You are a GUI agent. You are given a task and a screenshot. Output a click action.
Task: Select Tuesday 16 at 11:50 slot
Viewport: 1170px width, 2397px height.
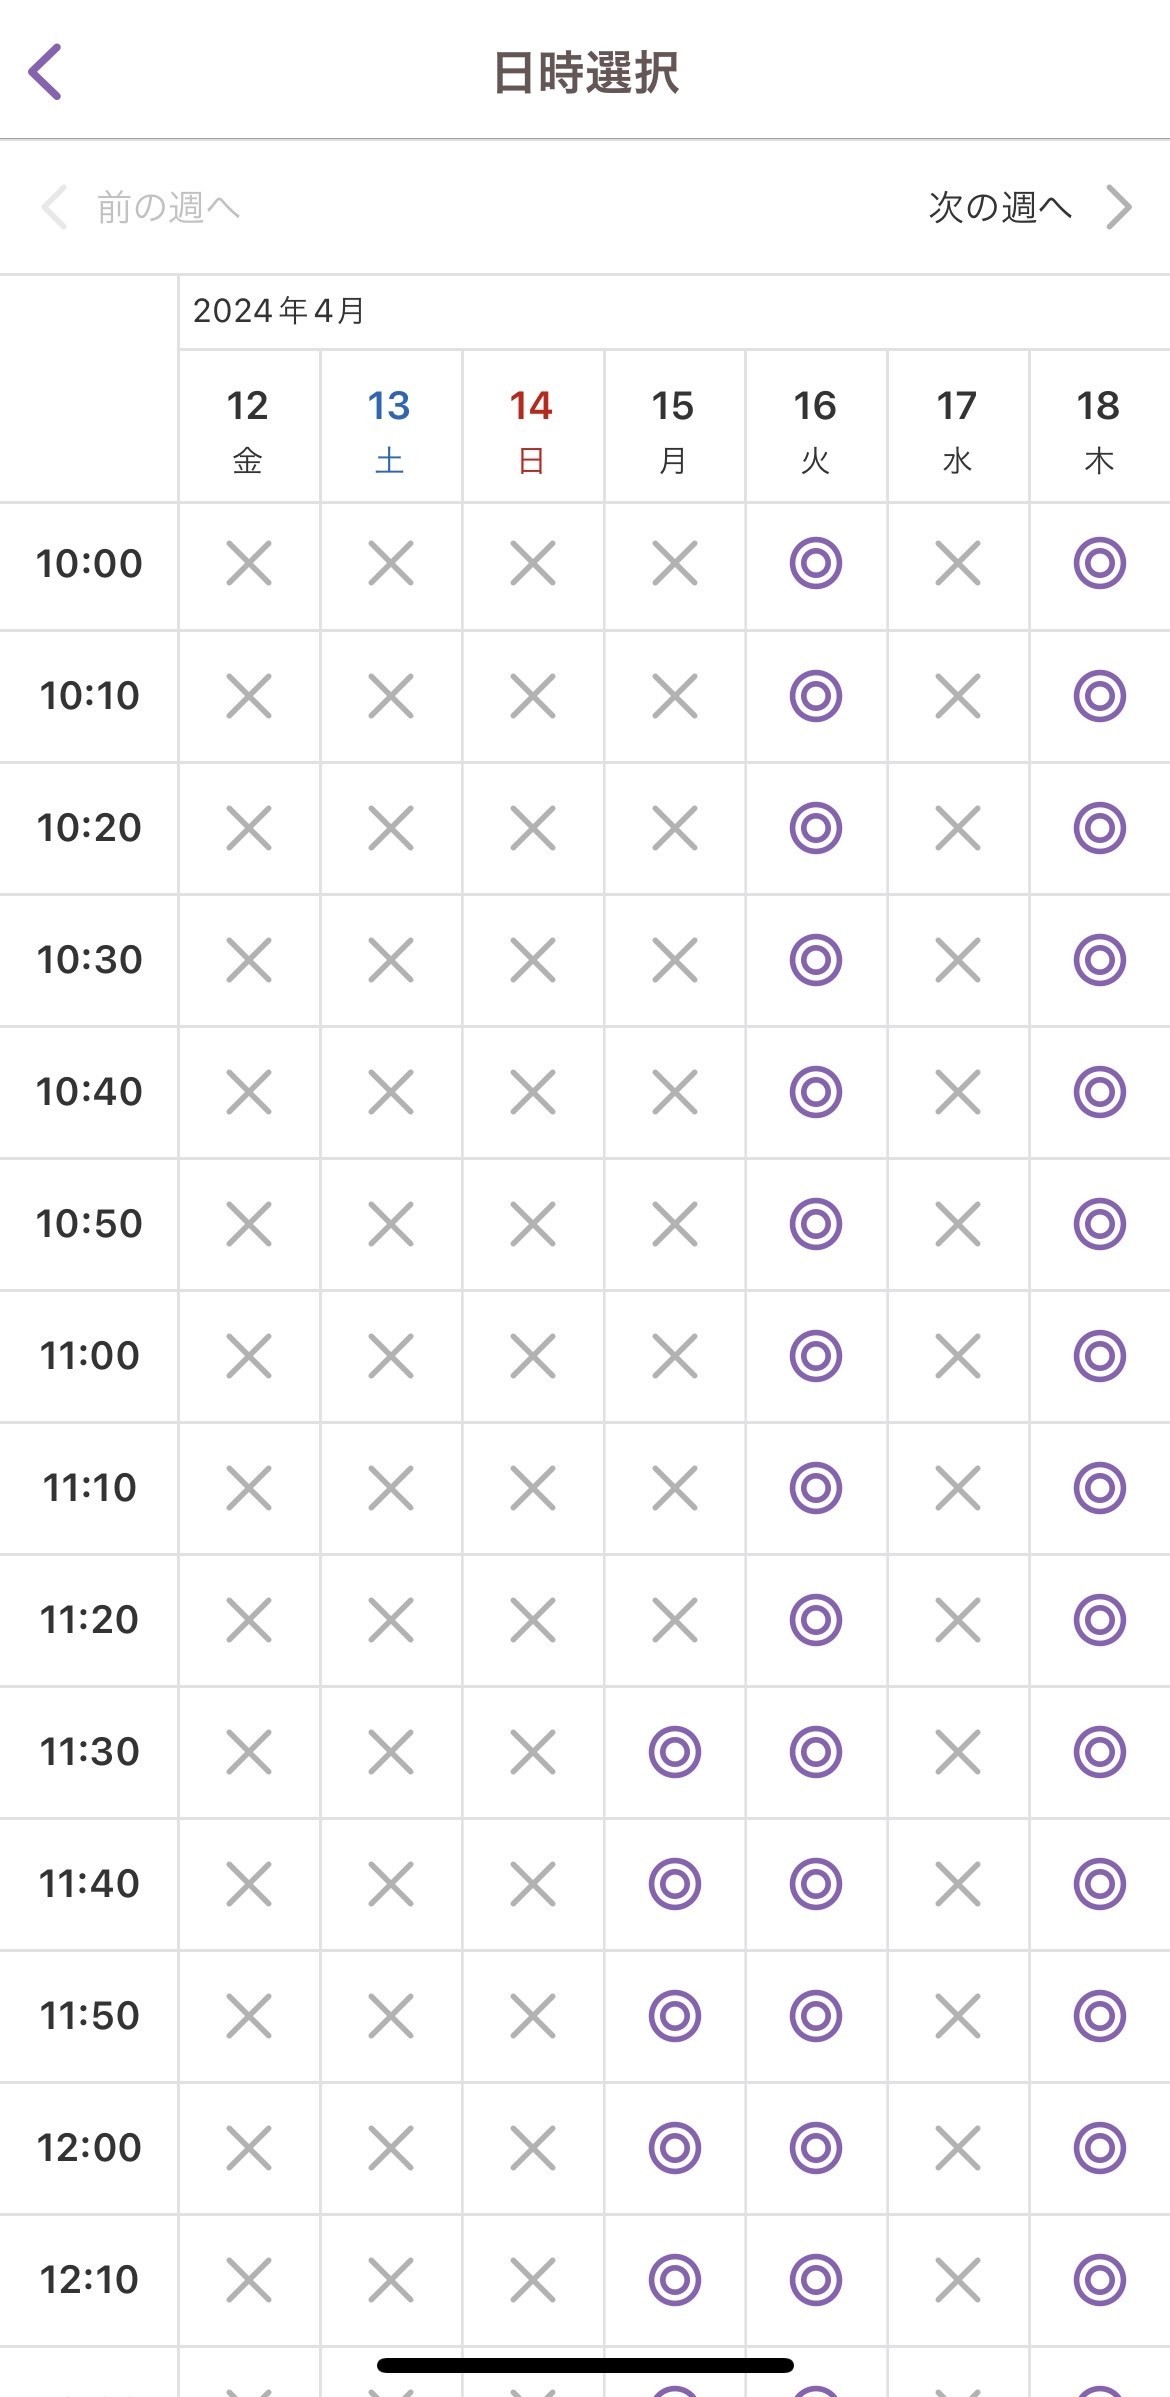[x=815, y=2015]
